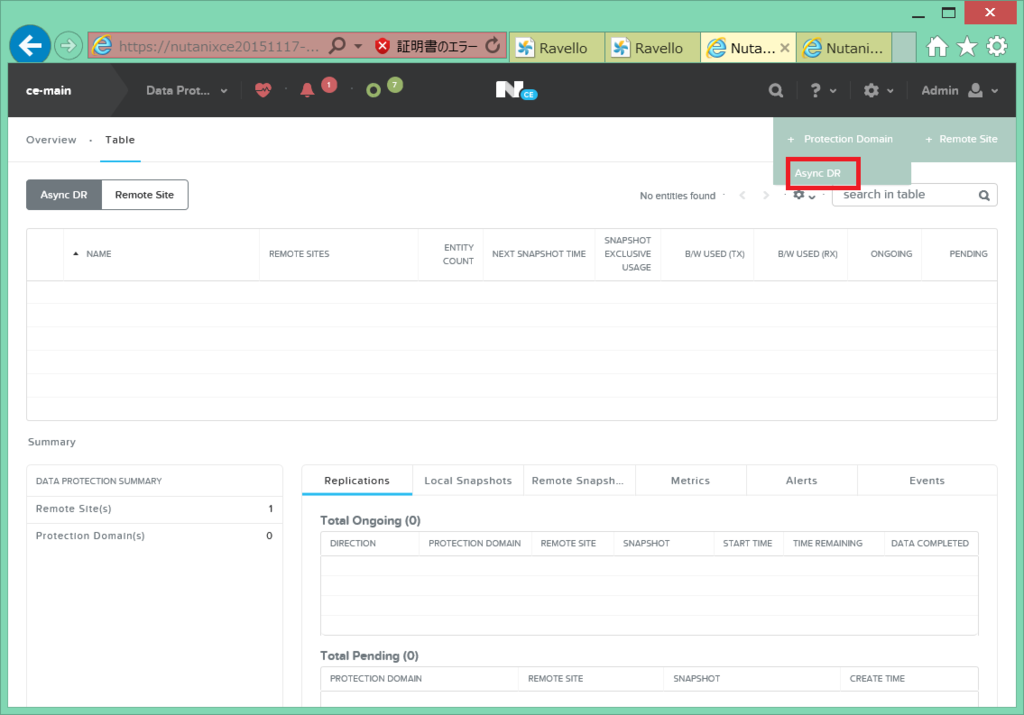Sort by the REMOTE SITES column header
Image resolution: width=1024 pixels, height=715 pixels.
coord(299,254)
